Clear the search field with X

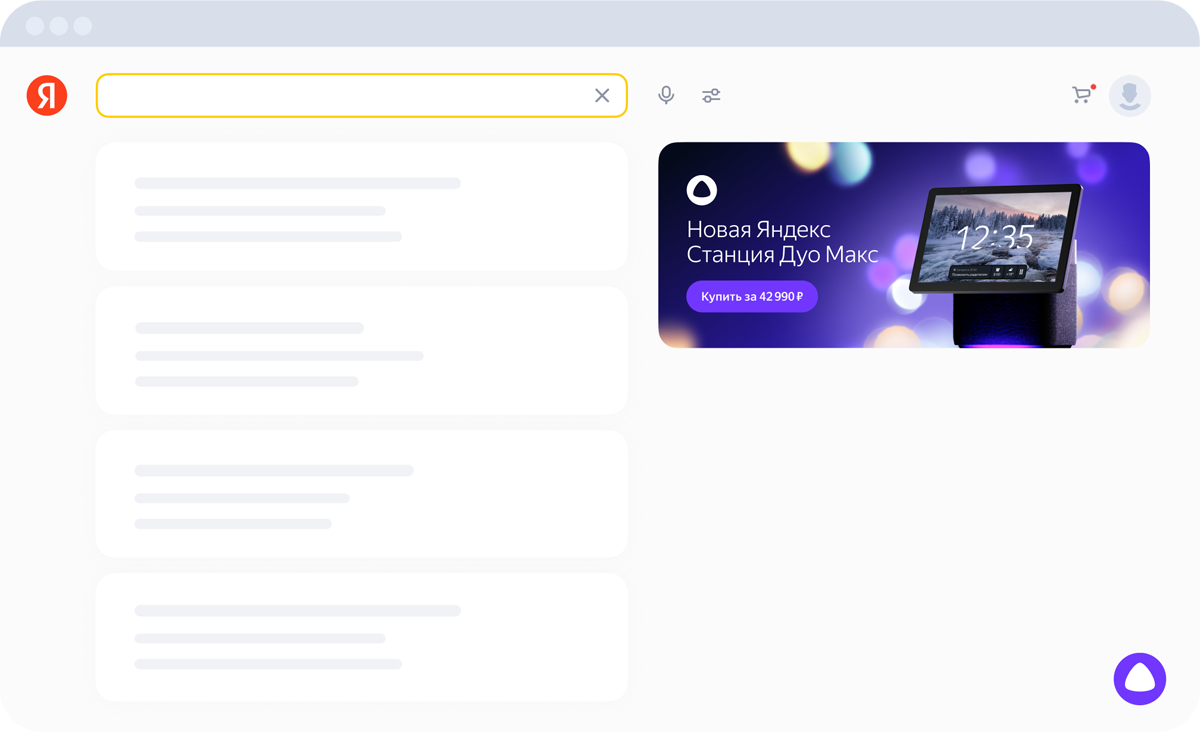click(x=602, y=95)
